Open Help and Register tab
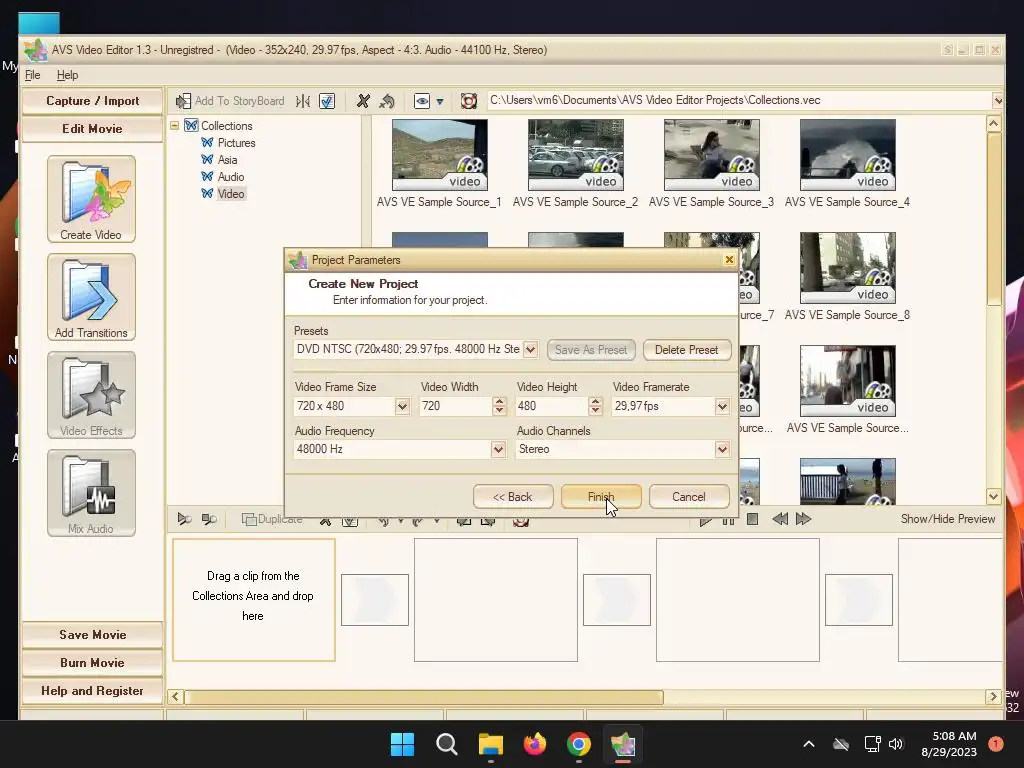This screenshot has height=768, width=1024. click(92, 691)
